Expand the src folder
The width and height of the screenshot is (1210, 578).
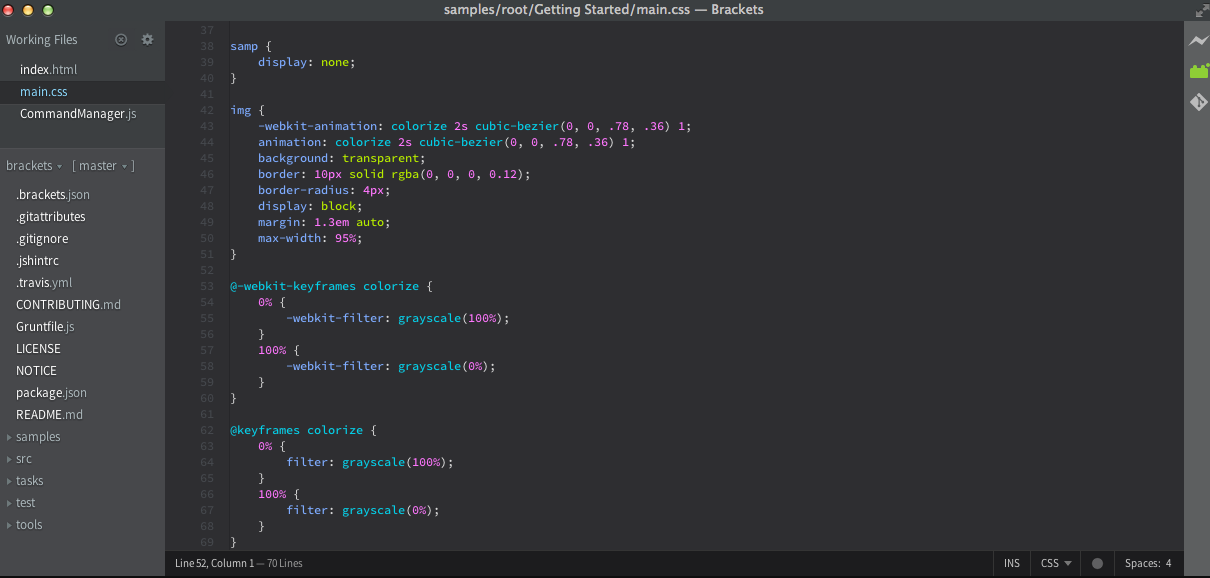24,459
